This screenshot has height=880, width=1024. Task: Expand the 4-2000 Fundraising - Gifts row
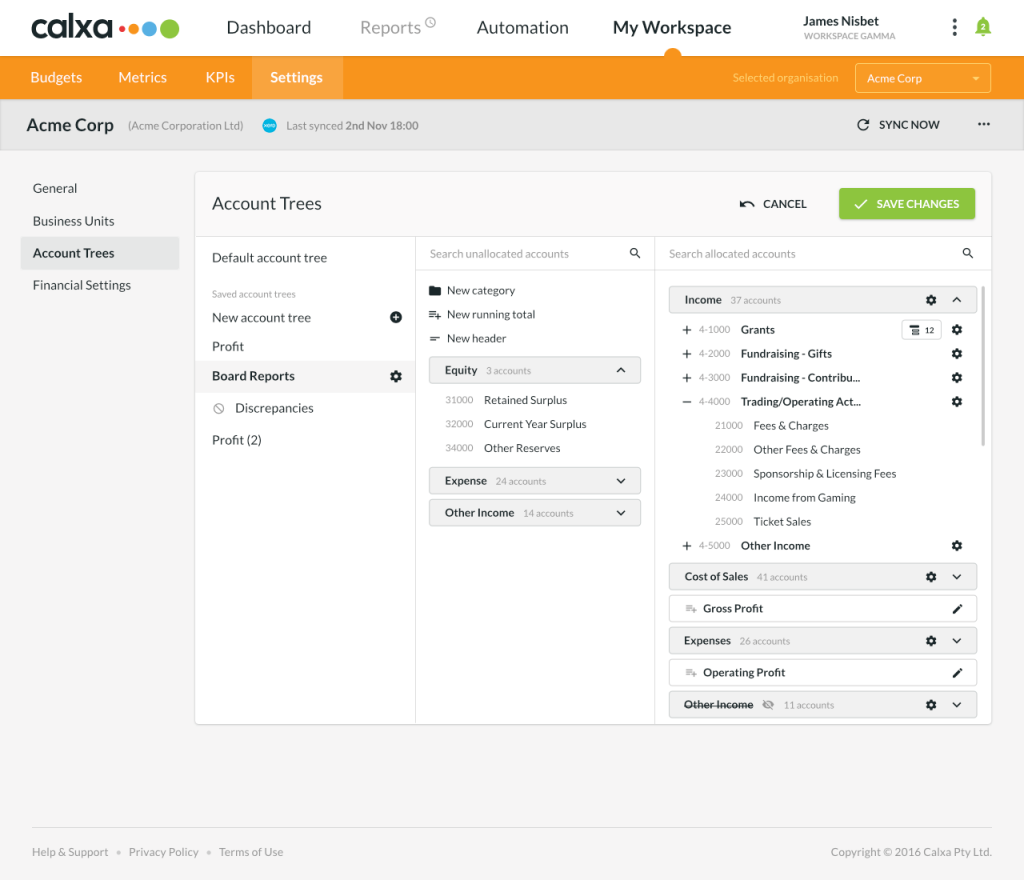pyautogui.click(x=686, y=354)
